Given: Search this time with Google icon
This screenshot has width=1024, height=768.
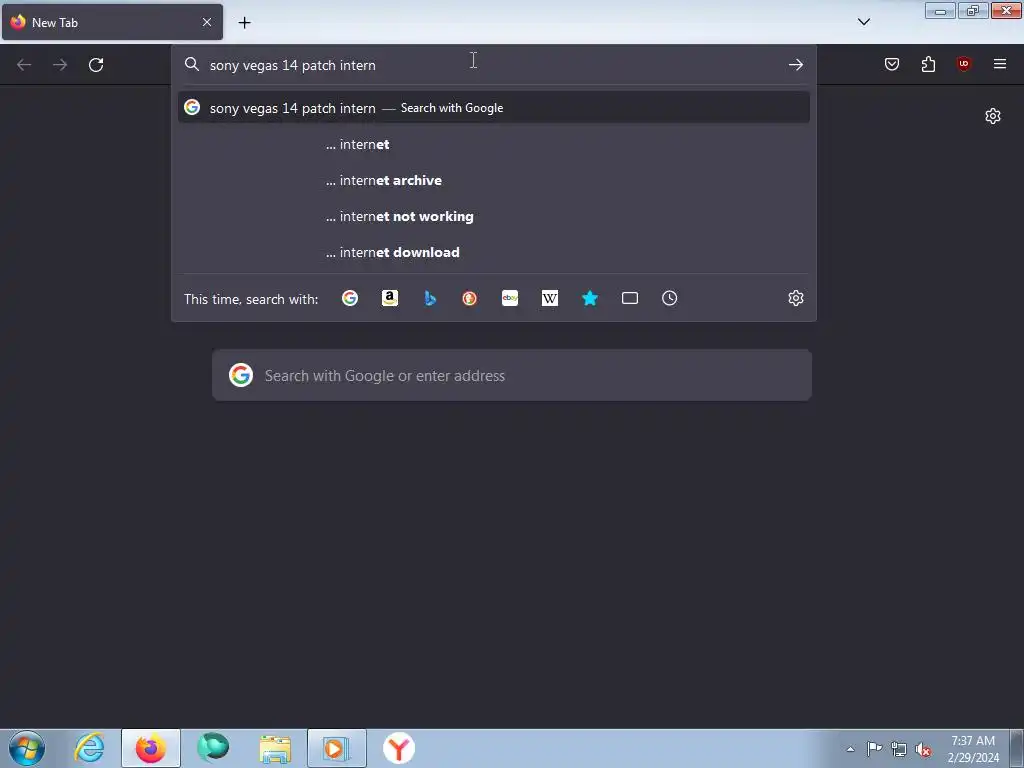Looking at the screenshot, I should click(x=350, y=298).
